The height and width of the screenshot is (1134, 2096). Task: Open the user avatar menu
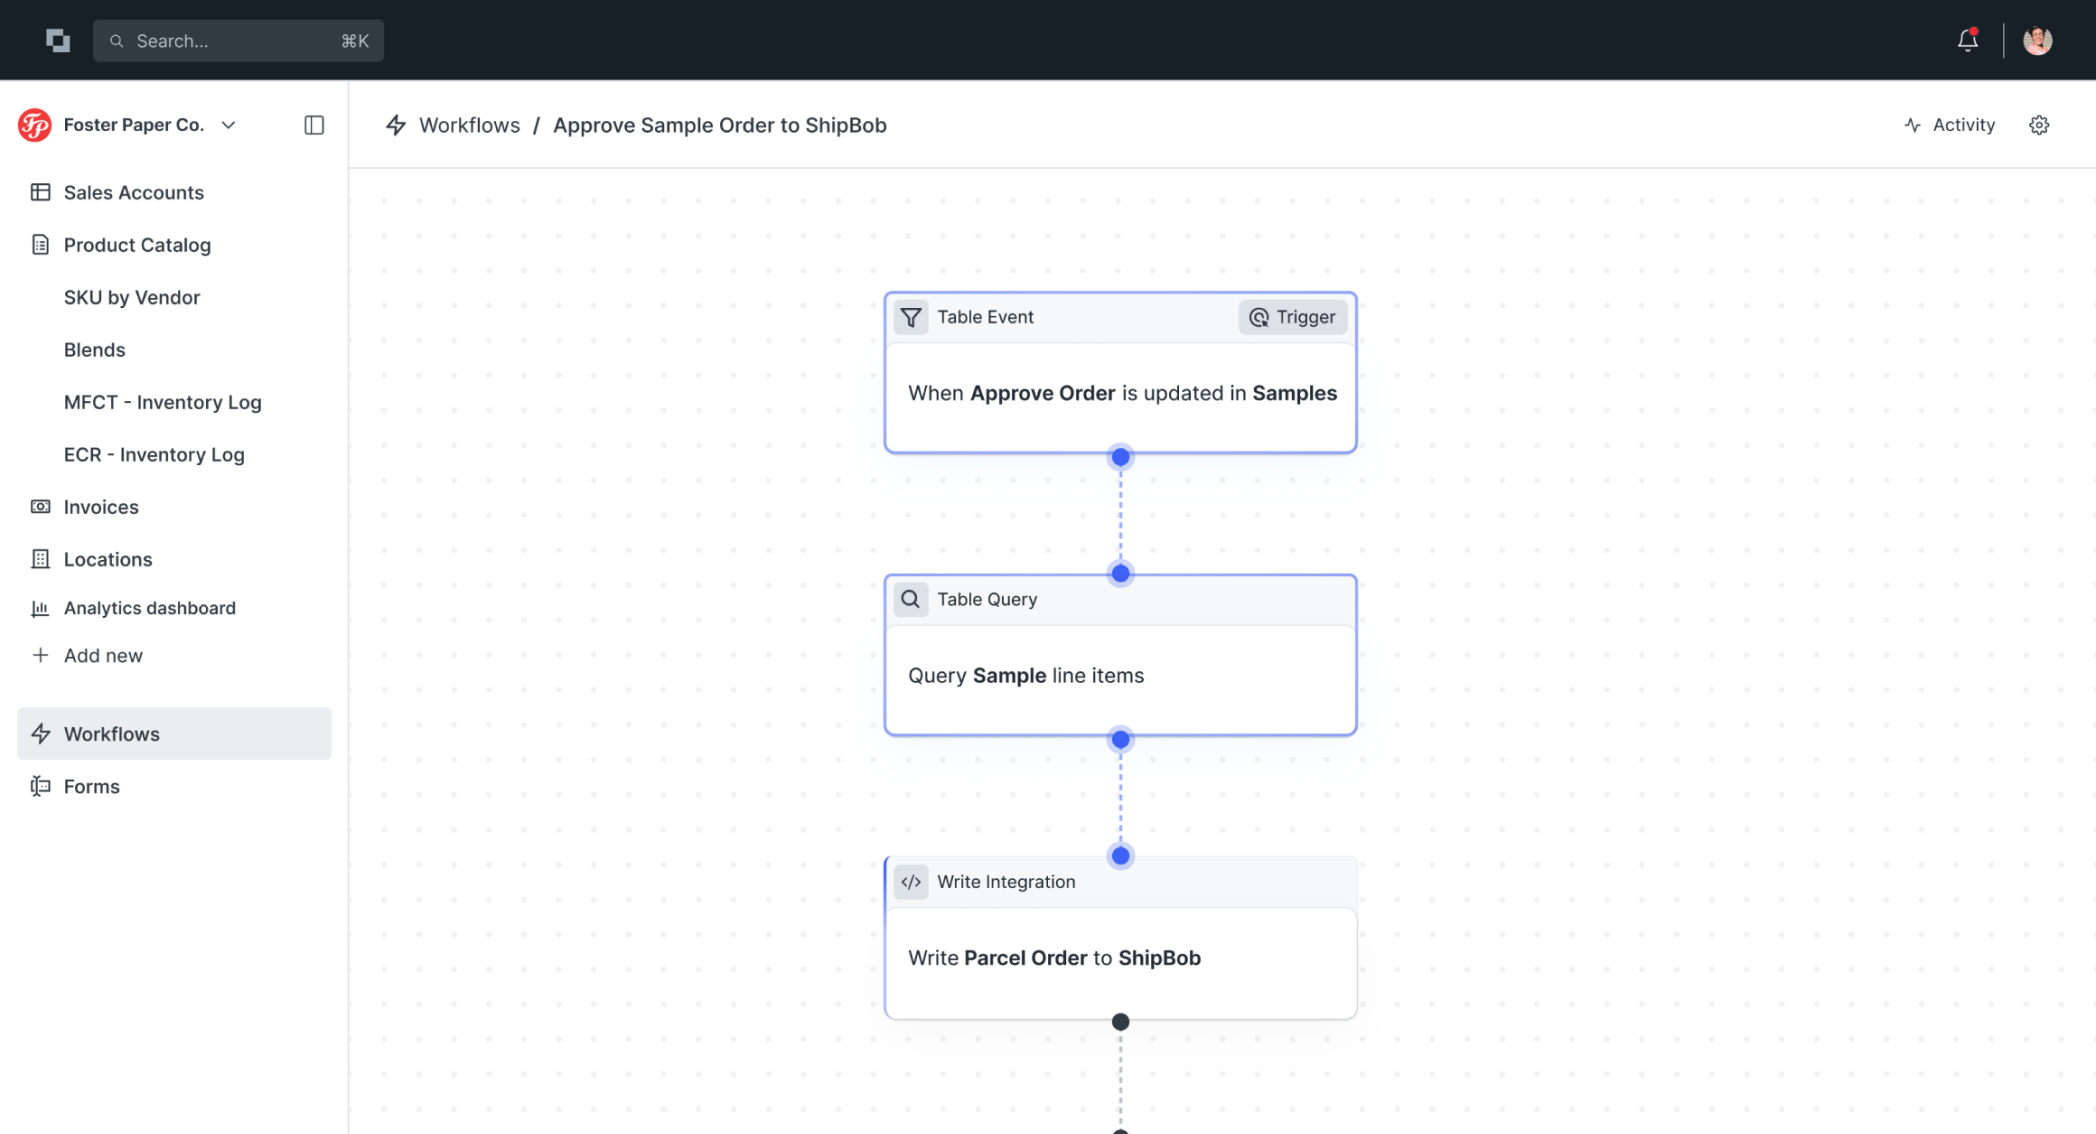(2037, 40)
